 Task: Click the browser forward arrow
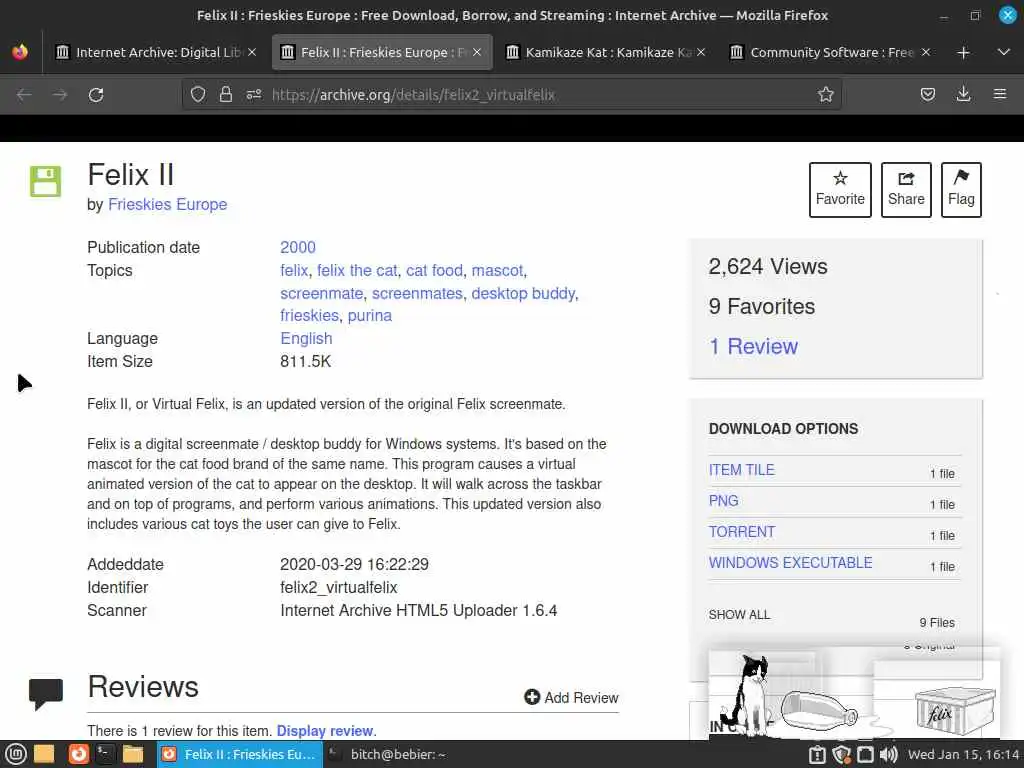pos(60,95)
